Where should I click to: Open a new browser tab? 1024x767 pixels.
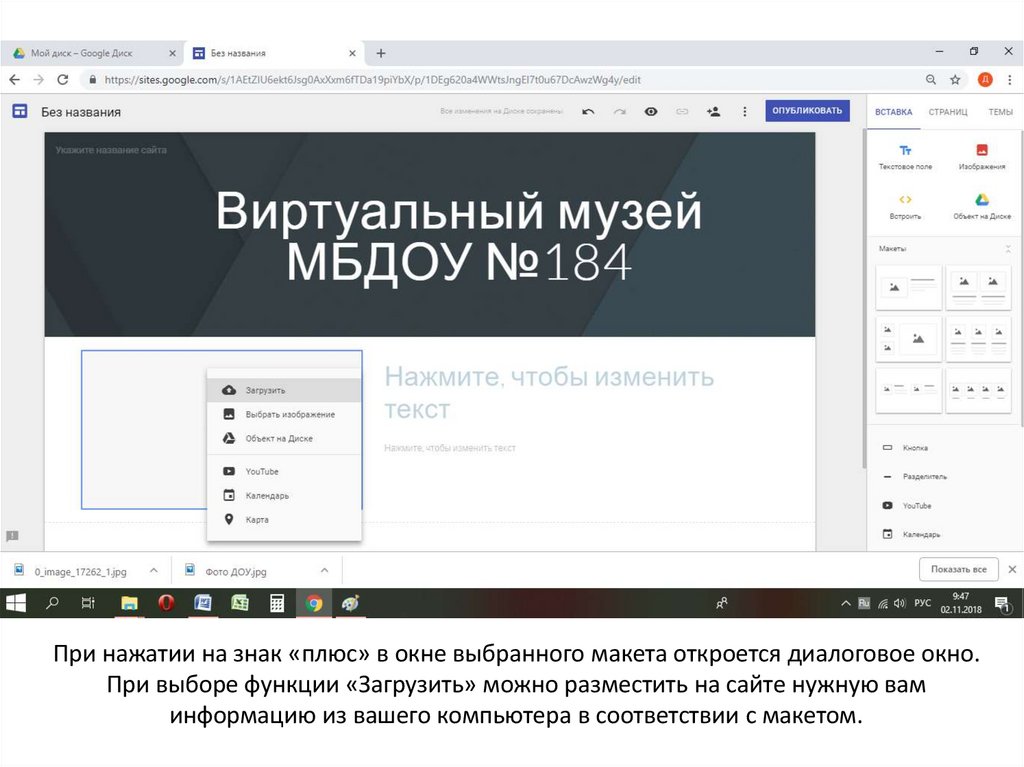coord(381,53)
